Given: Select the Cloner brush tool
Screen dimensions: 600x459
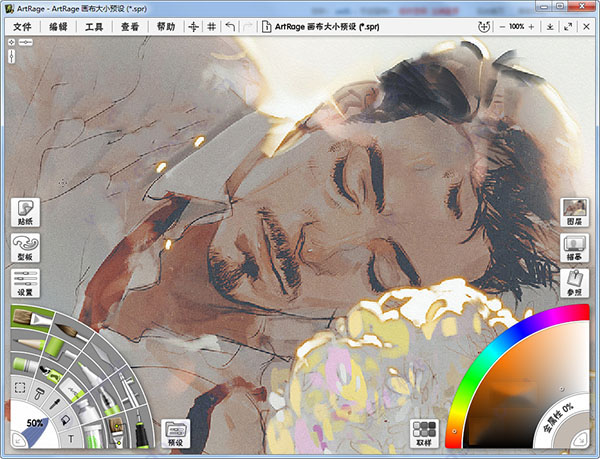Looking at the screenshot, I should [117, 431].
